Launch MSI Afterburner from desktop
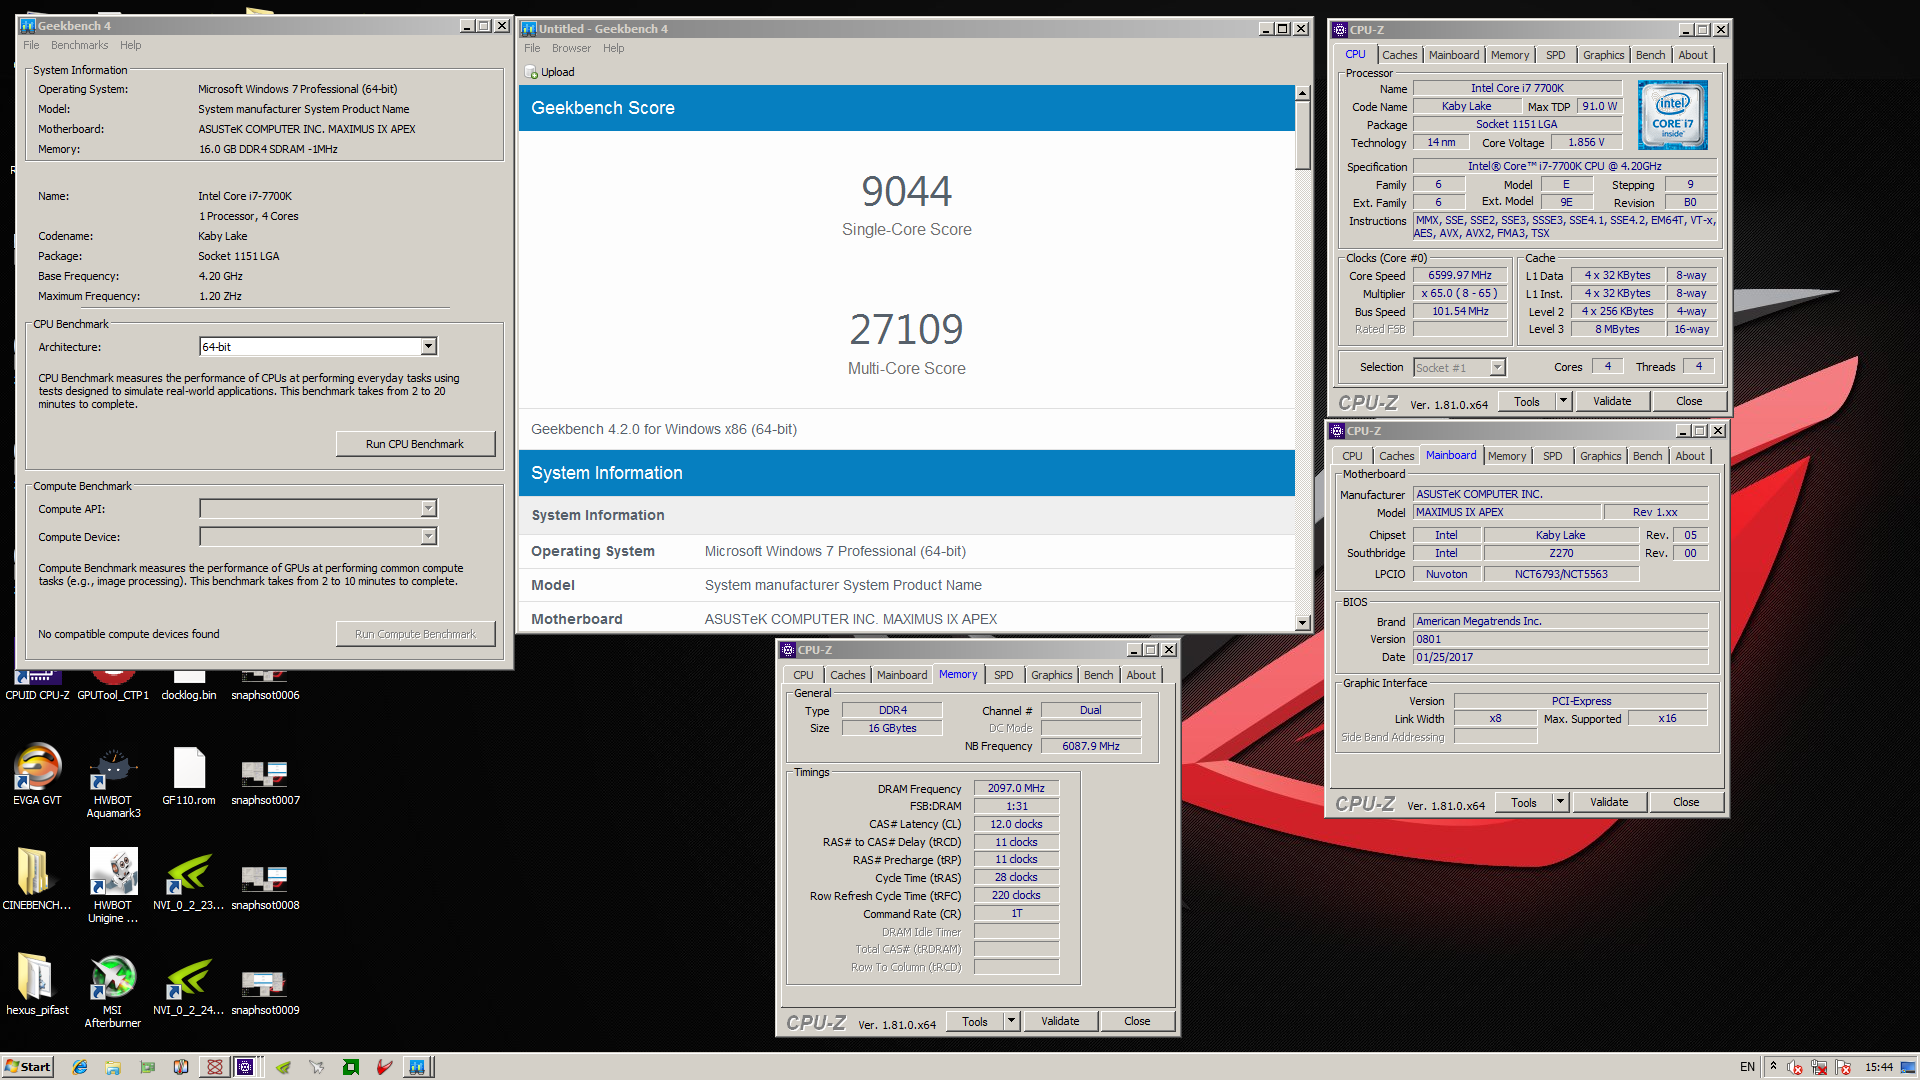This screenshot has height=1080, width=1920. tap(113, 991)
